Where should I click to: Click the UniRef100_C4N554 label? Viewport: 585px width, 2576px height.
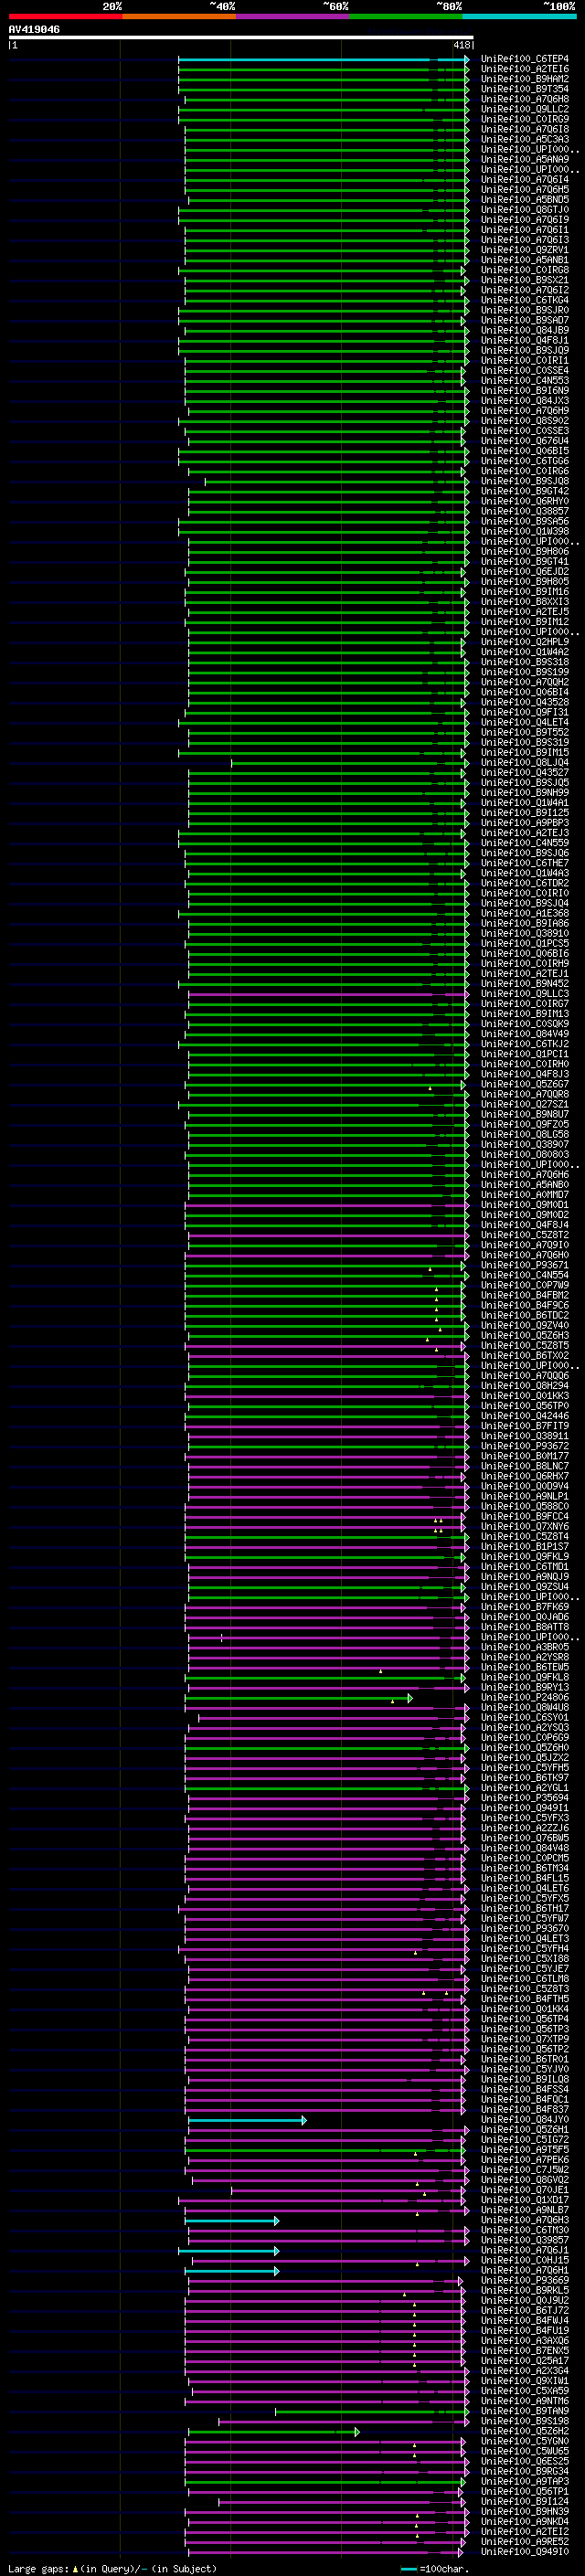point(525,1275)
